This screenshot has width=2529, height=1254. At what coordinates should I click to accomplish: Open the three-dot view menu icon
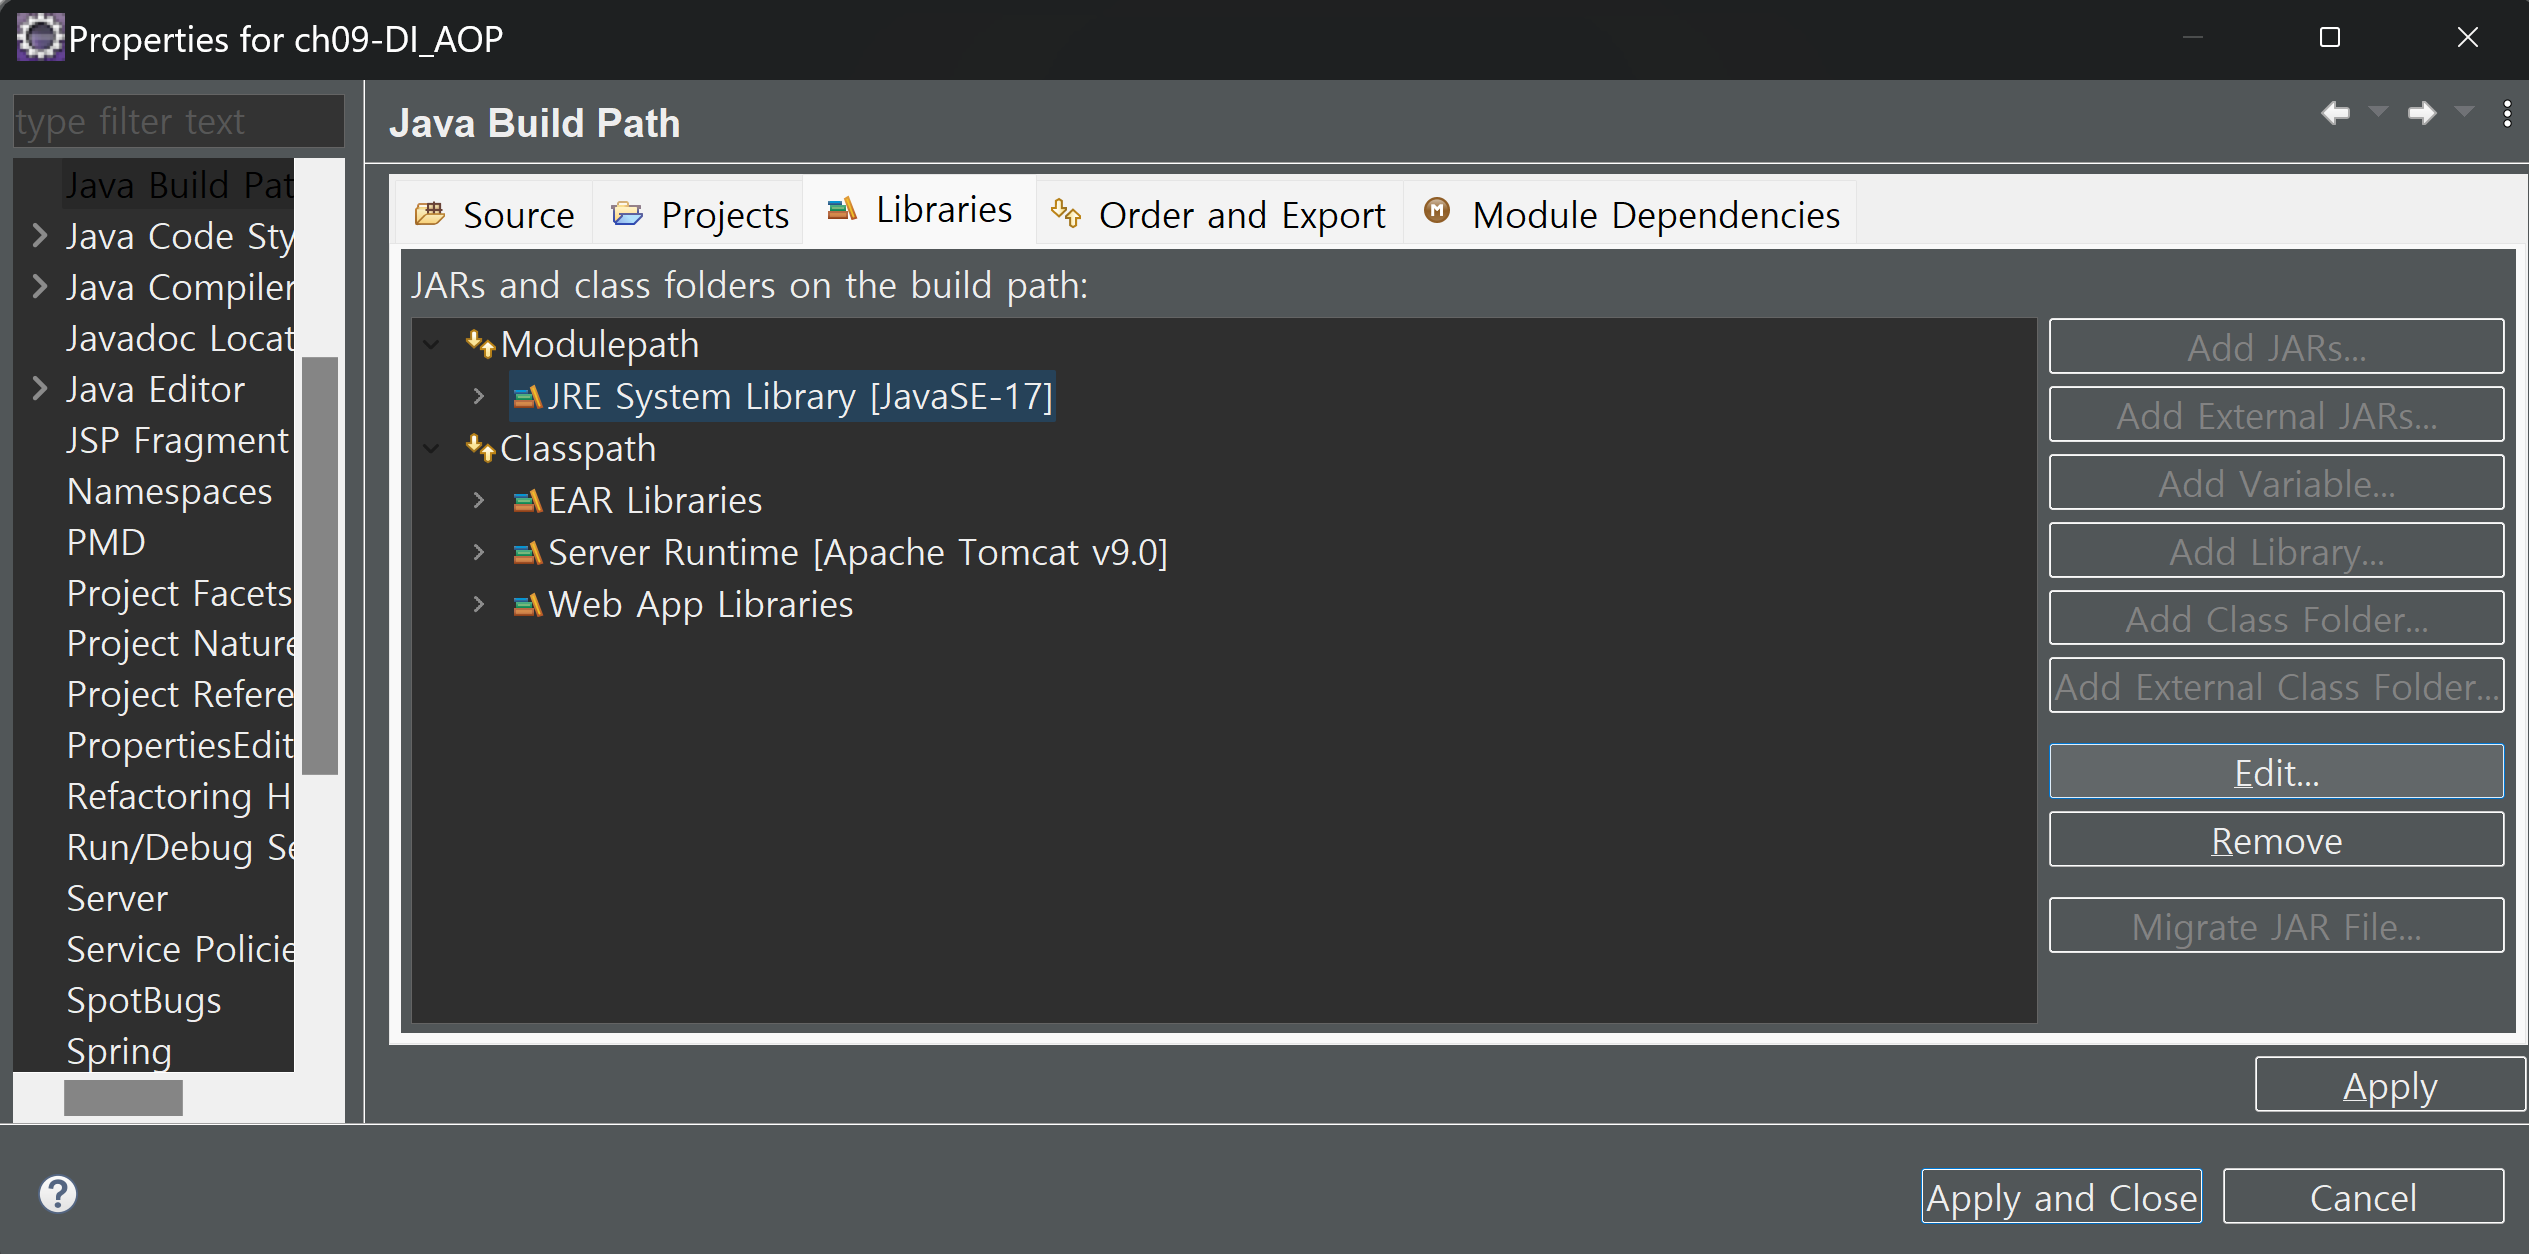point(2507,113)
